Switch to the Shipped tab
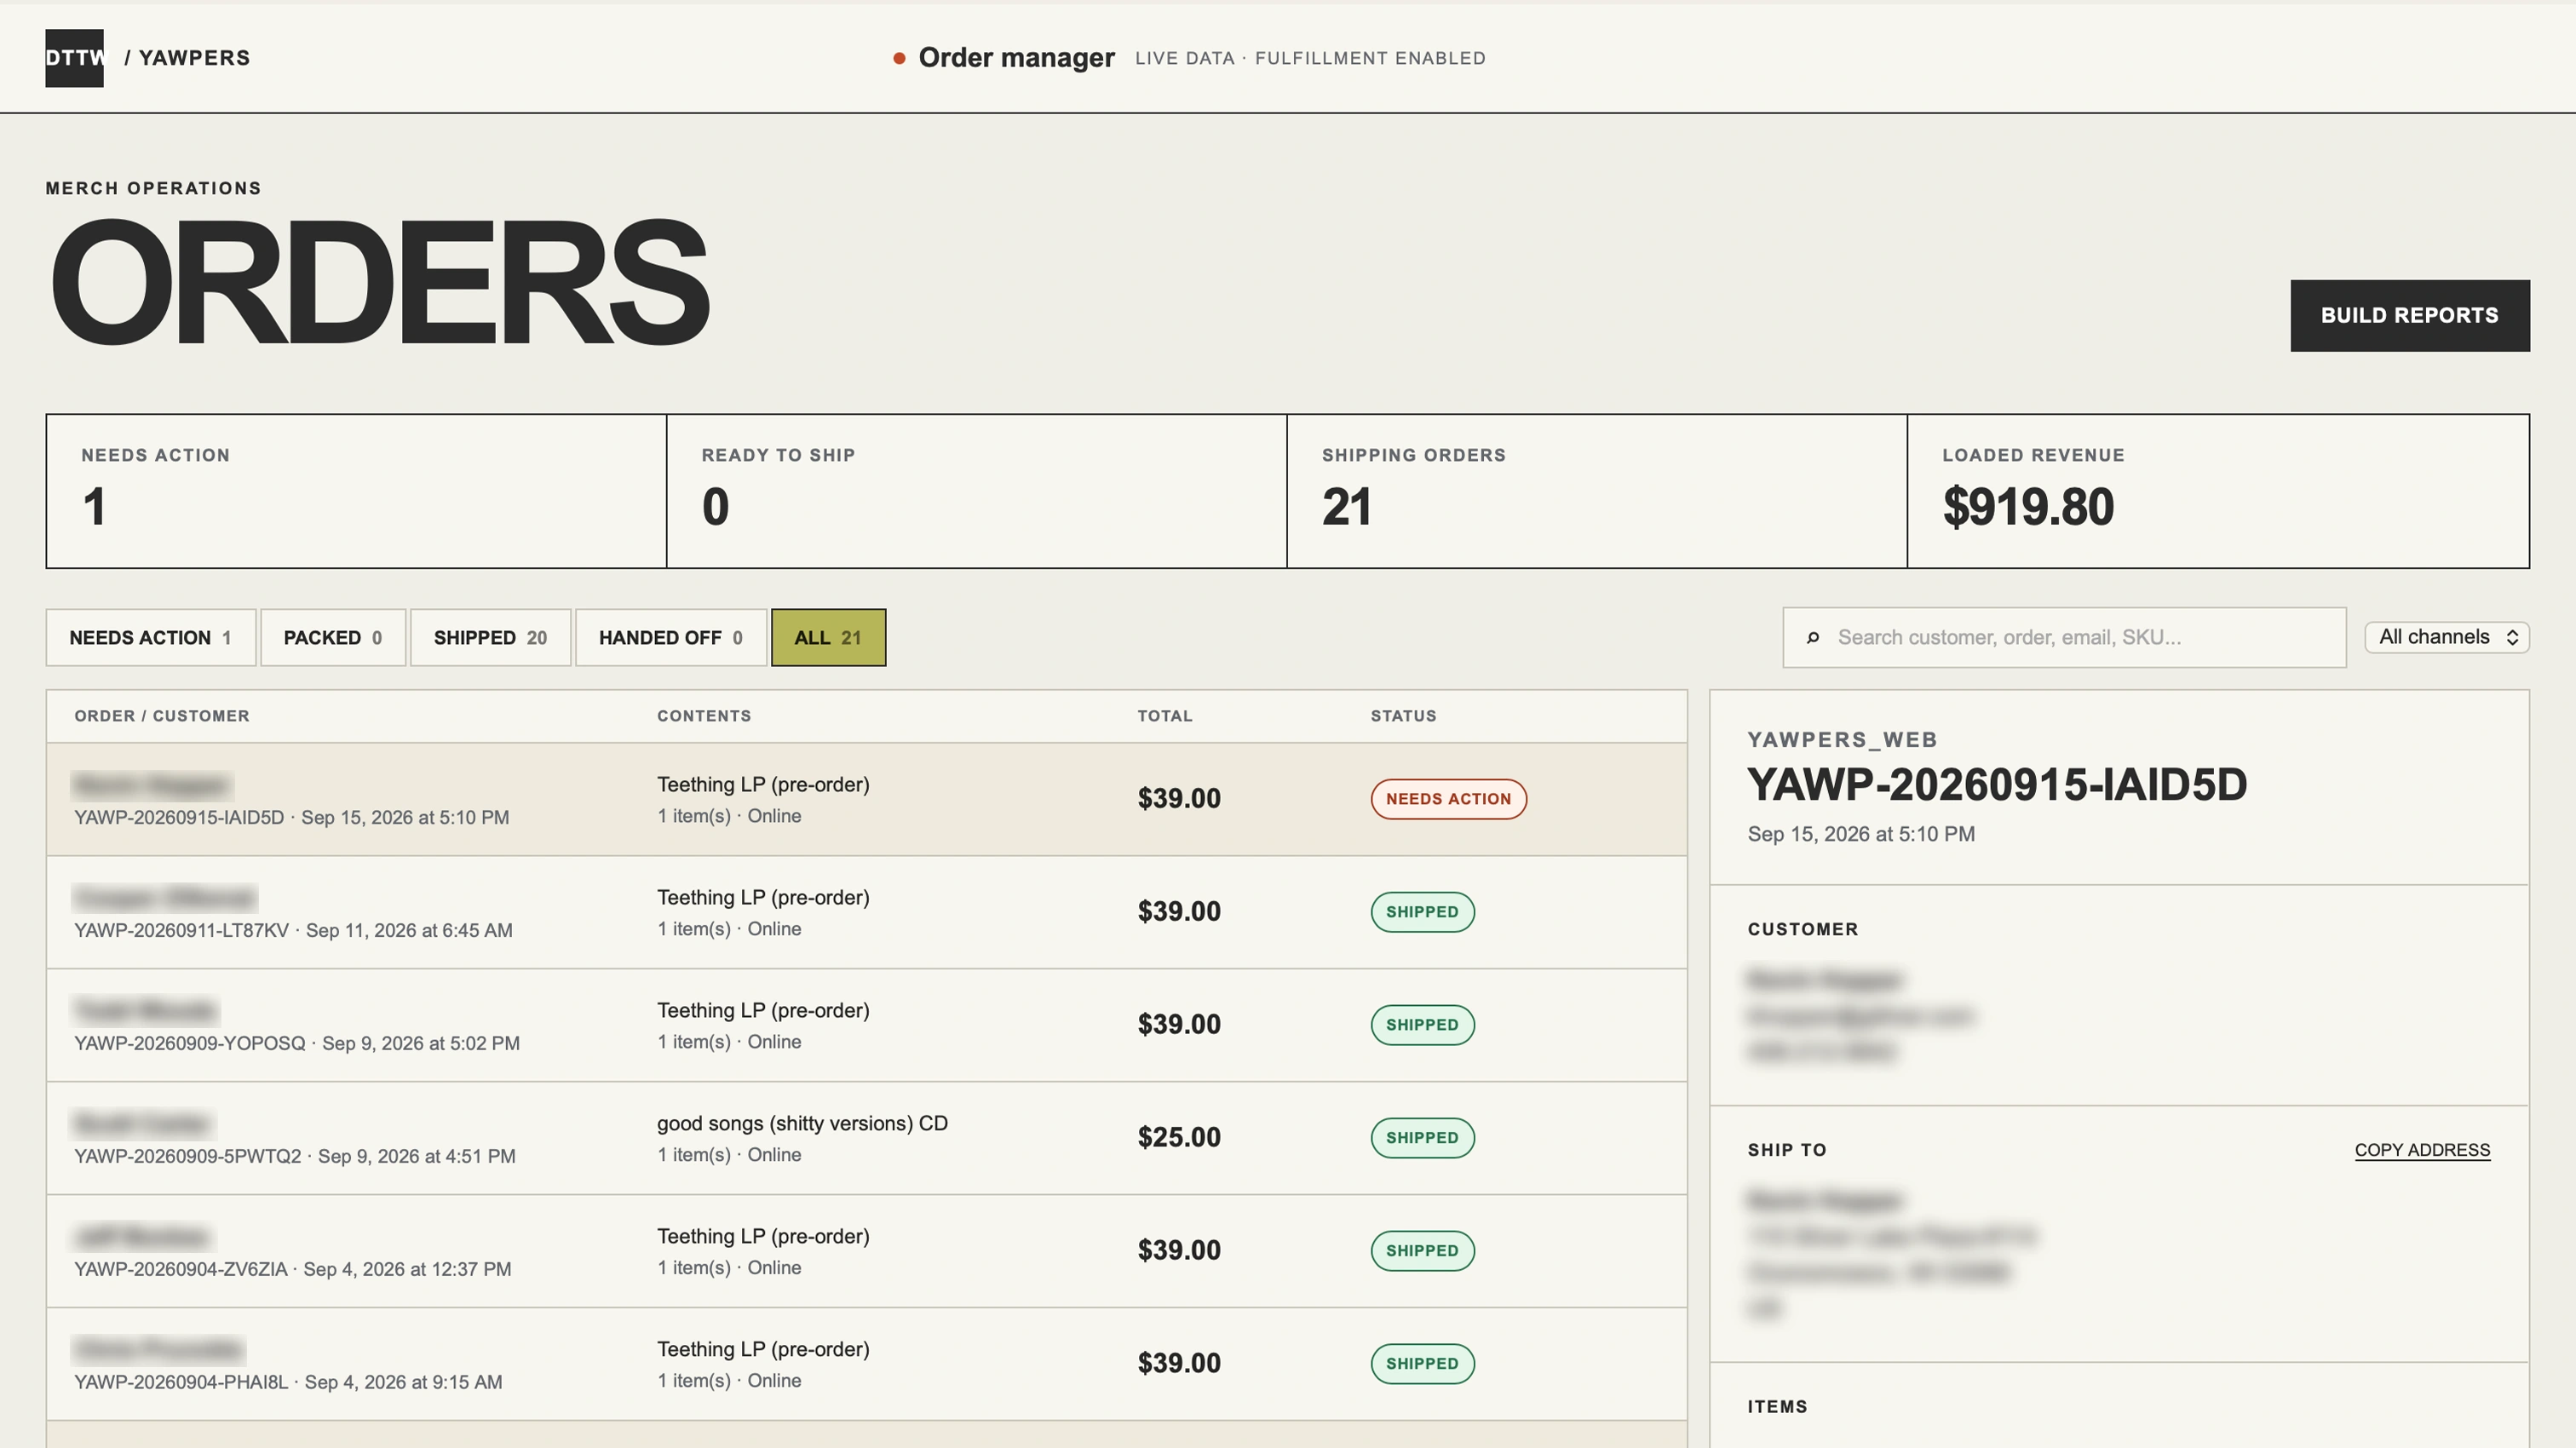The image size is (2576, 1448). click(490, 637)
